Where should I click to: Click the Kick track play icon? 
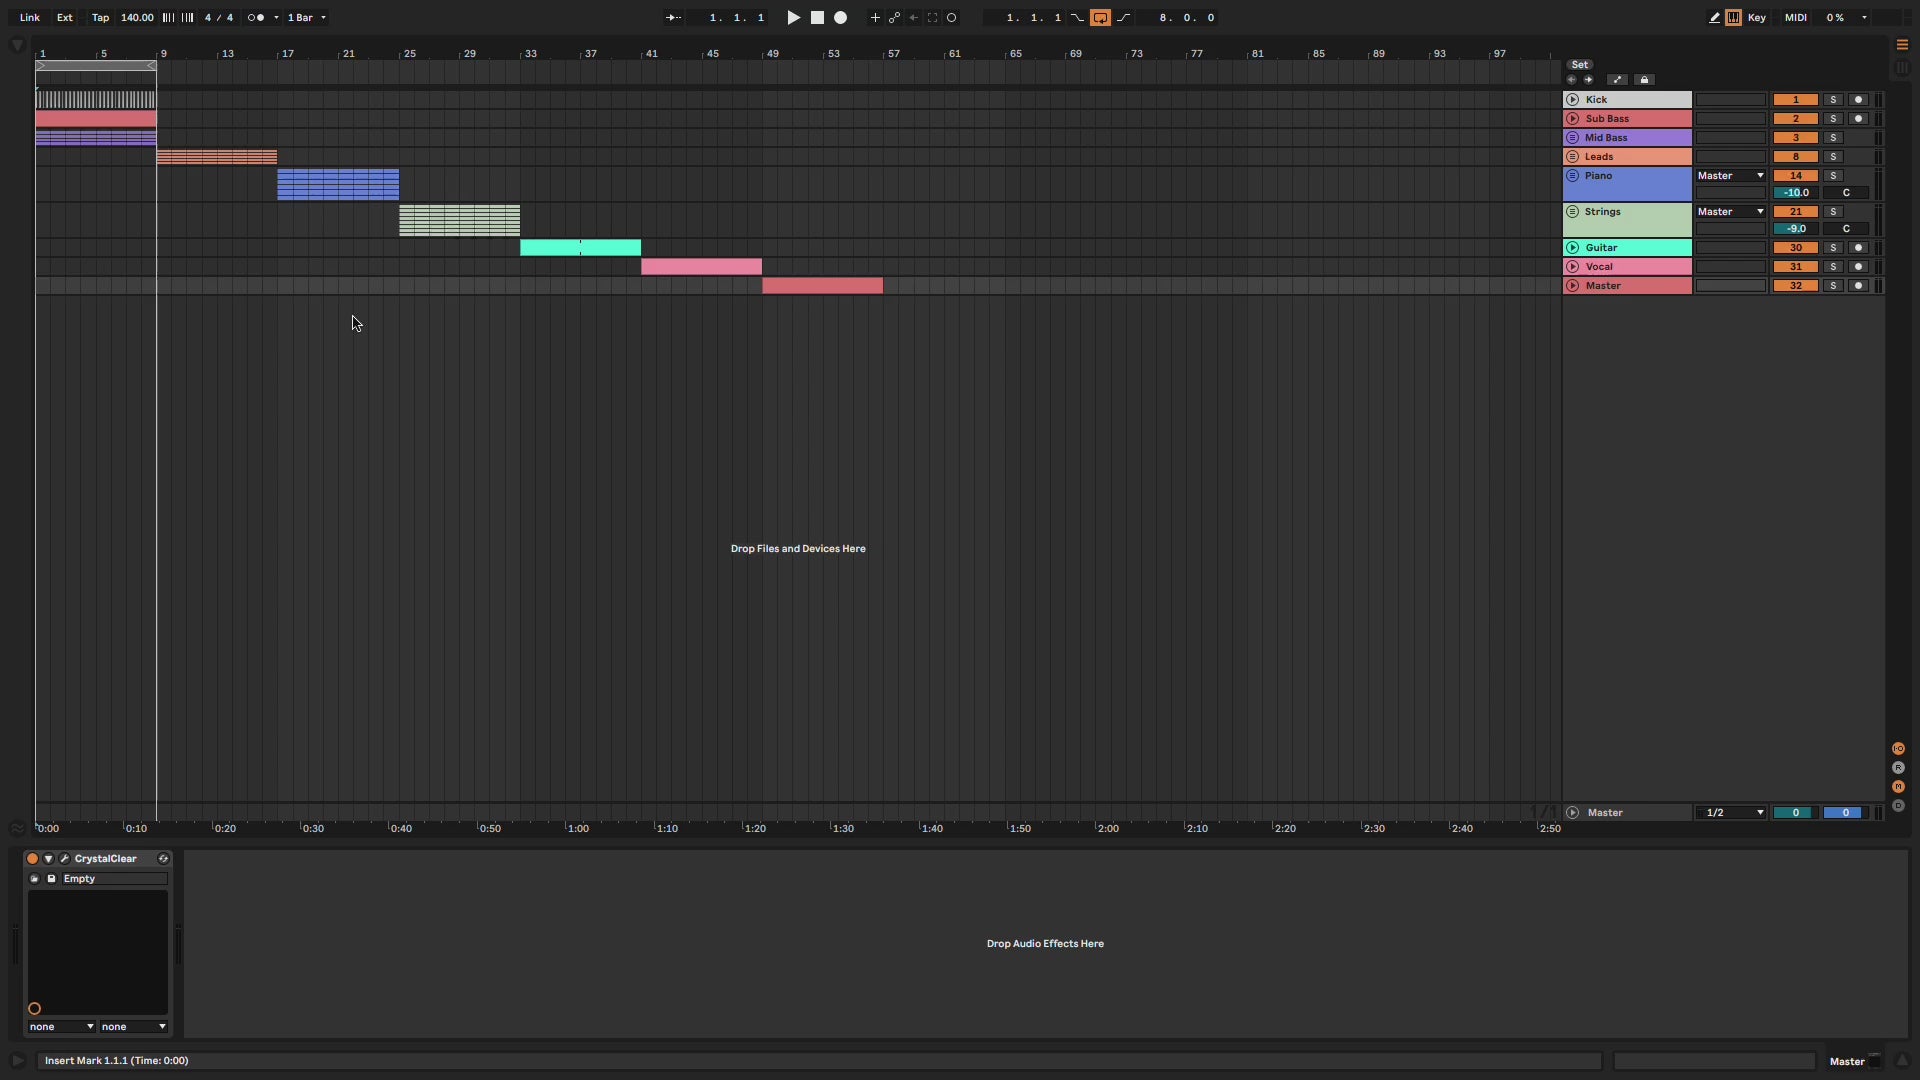click(1572, 100)
